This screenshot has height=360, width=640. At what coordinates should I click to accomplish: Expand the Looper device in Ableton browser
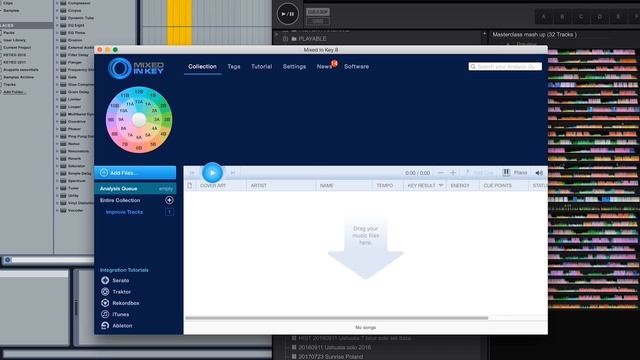(x=57, y=107)
